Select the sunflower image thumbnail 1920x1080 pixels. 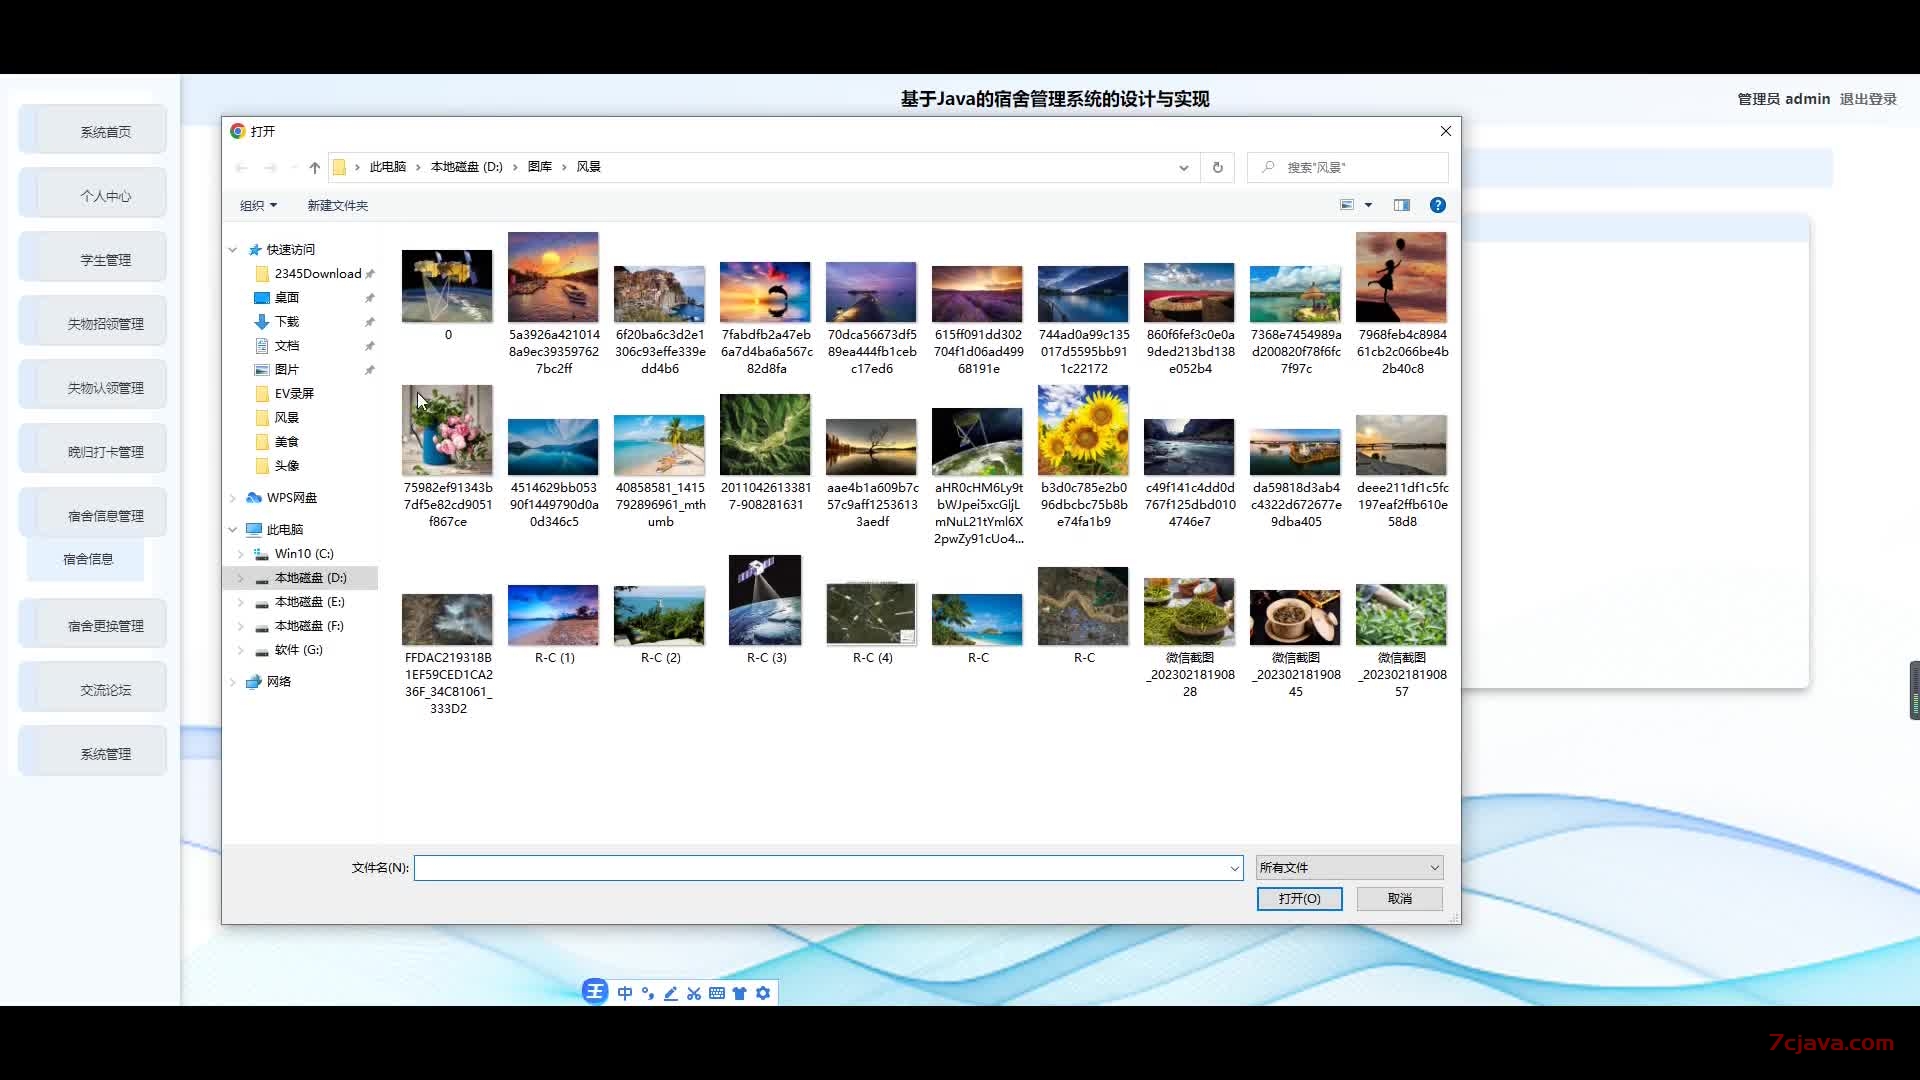tap(1083, 431)
